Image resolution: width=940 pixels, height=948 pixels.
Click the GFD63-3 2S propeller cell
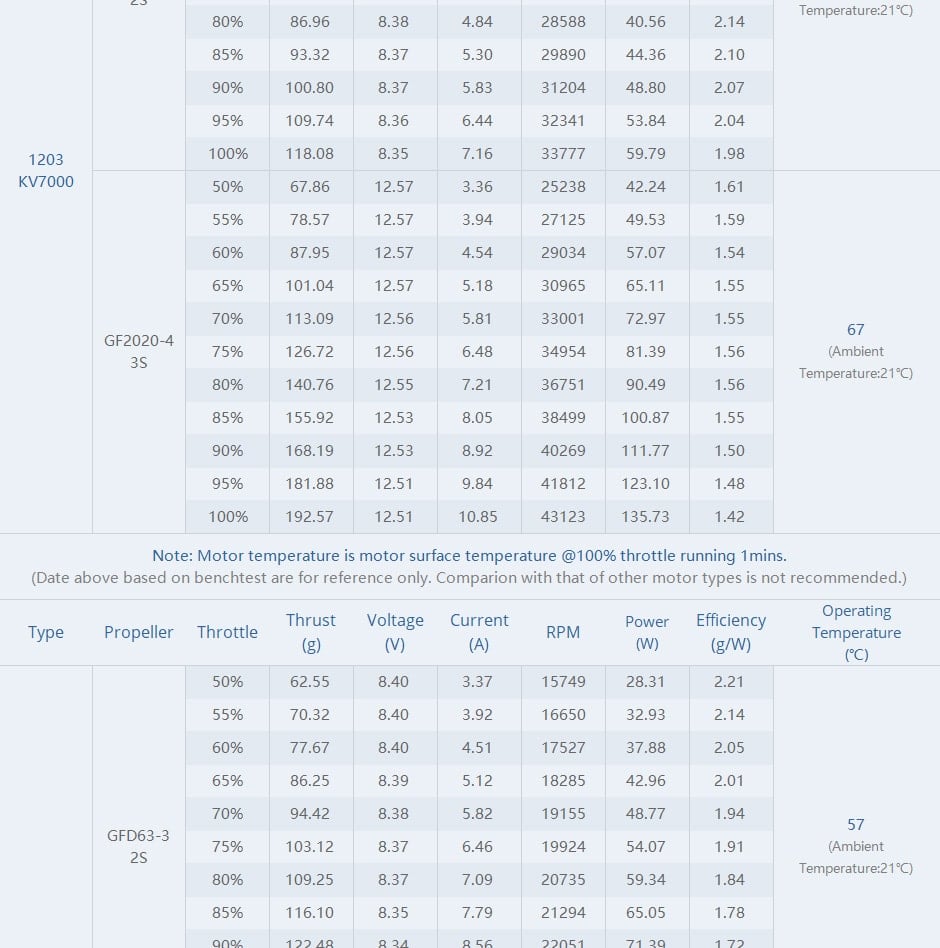[x=139, y=846]
